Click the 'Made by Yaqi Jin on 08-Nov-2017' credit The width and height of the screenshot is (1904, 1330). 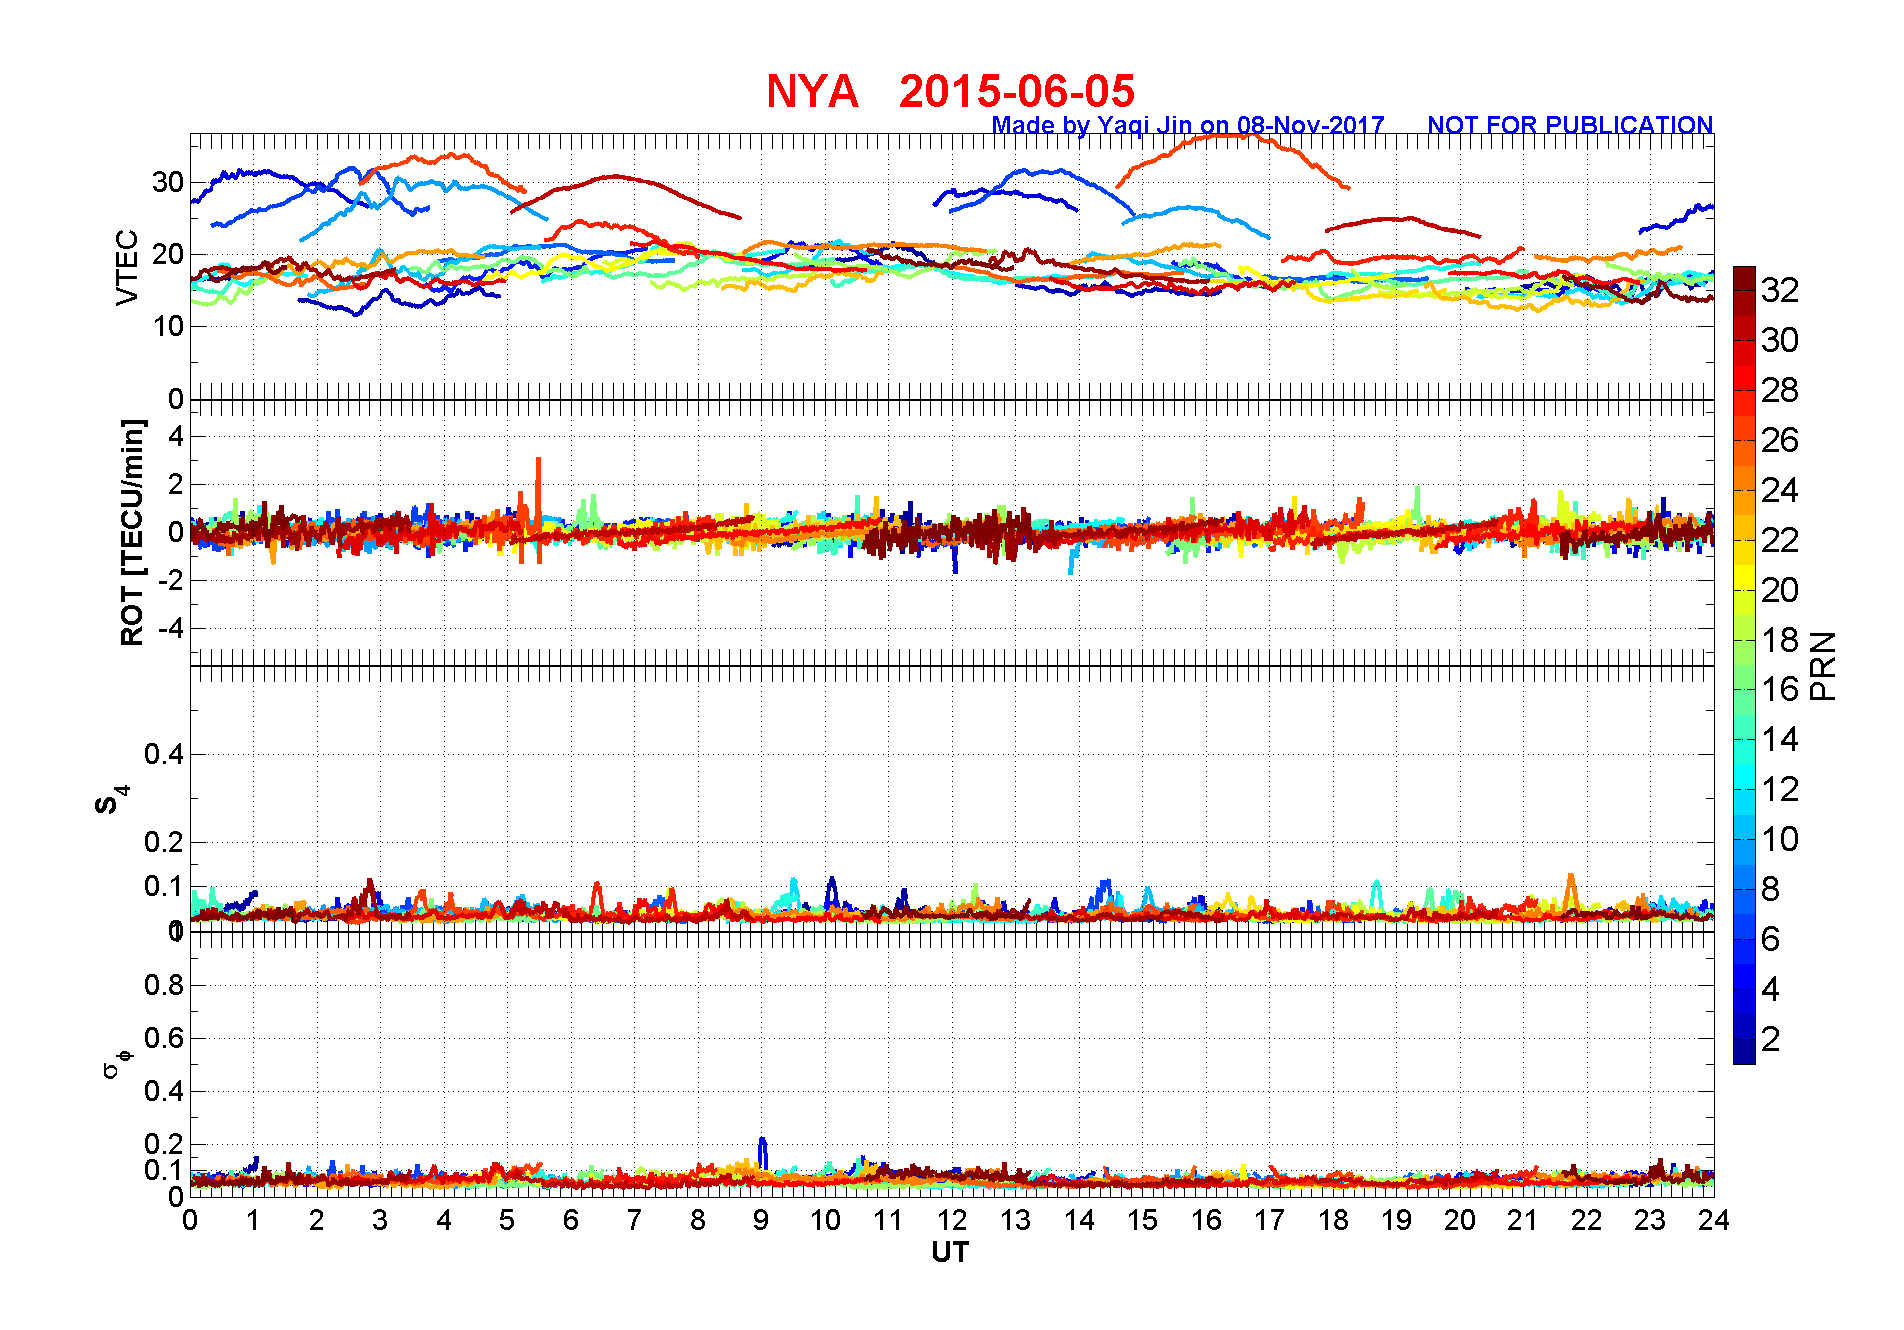tap(1188, 125)
